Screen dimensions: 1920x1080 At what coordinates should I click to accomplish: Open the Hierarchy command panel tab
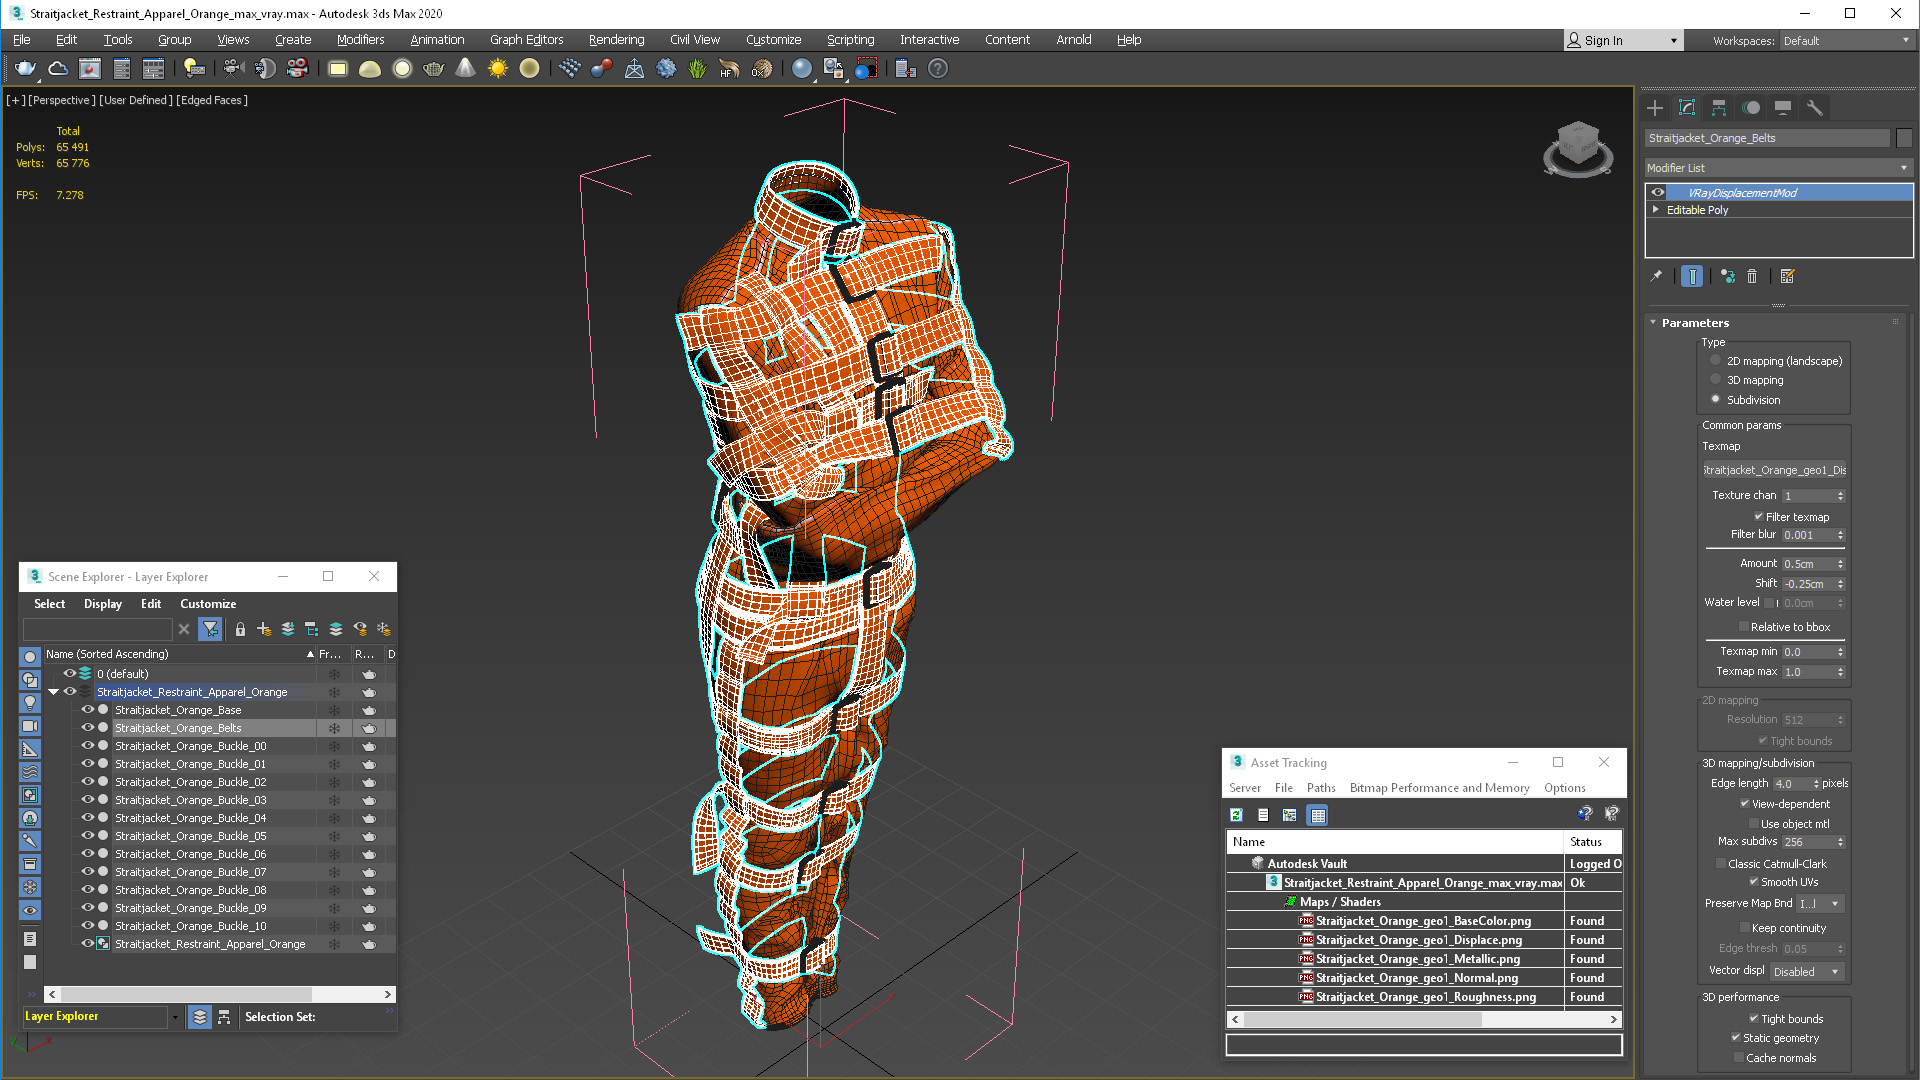(x=1719, y=108)
